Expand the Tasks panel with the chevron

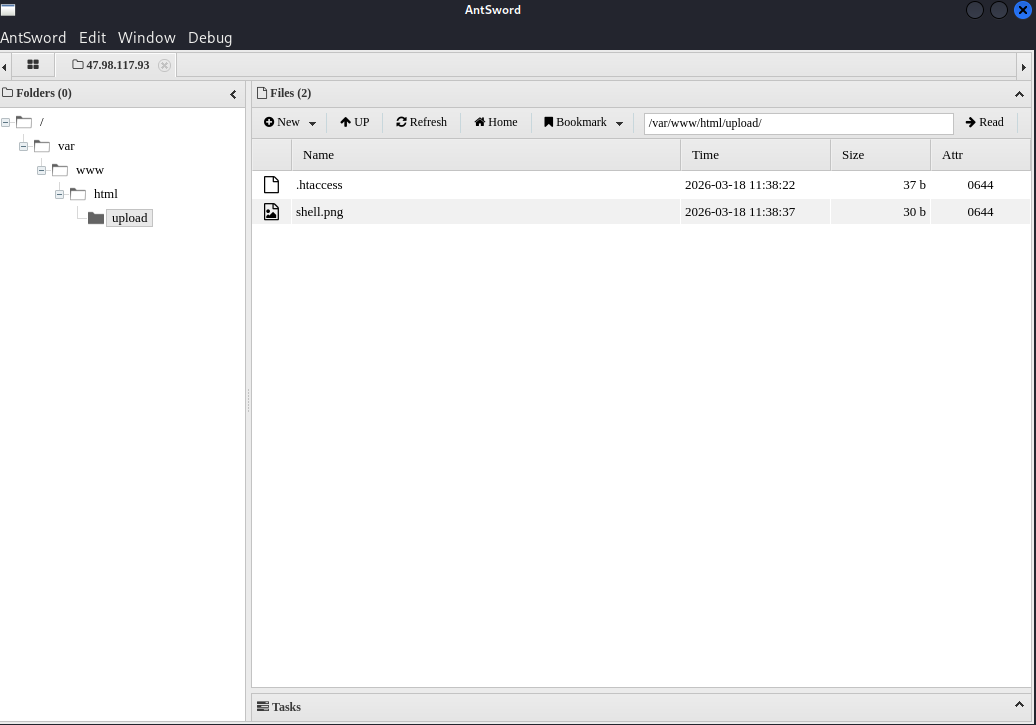coord(1019,705)
